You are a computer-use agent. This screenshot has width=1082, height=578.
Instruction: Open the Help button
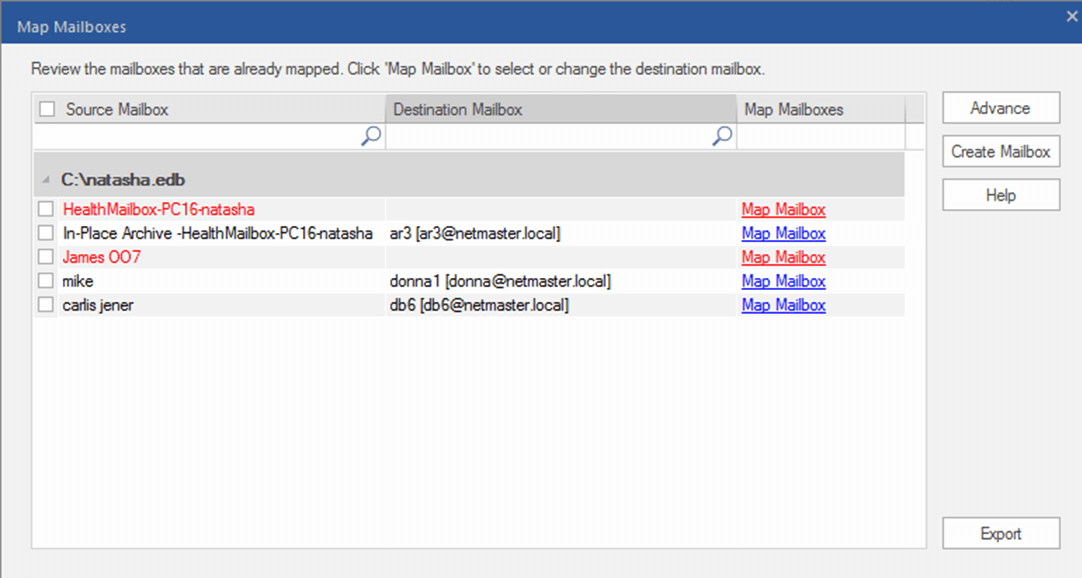point(1000,196)
